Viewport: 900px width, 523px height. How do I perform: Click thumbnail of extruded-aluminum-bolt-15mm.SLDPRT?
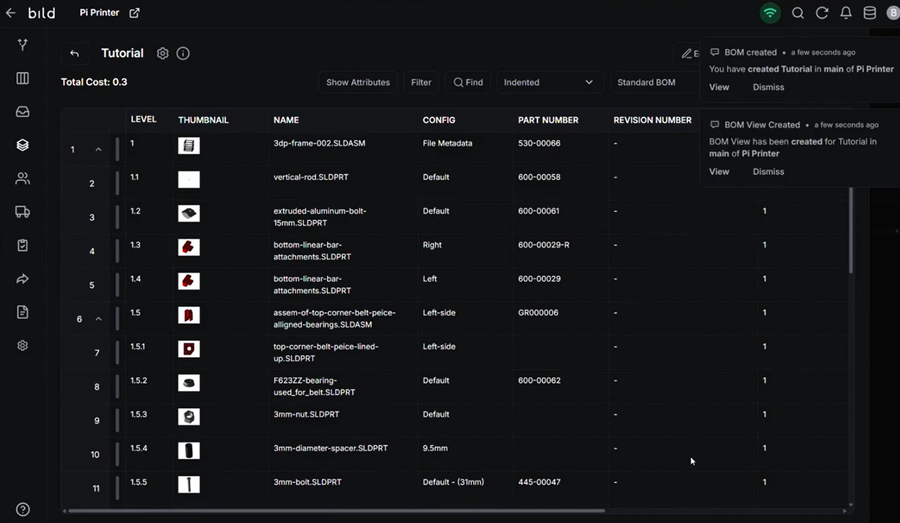[x=189, y=214]
